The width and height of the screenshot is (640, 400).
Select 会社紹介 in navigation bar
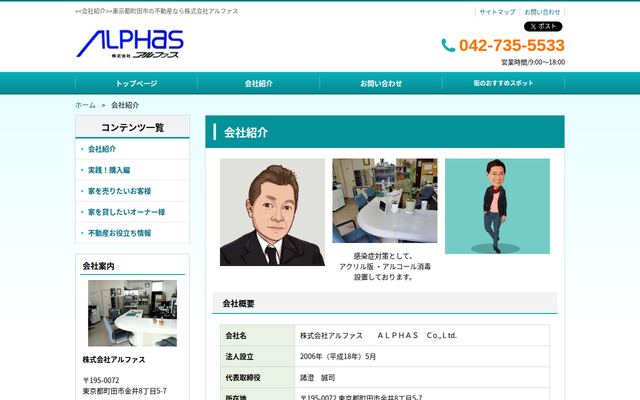click(x=258, y=83)
